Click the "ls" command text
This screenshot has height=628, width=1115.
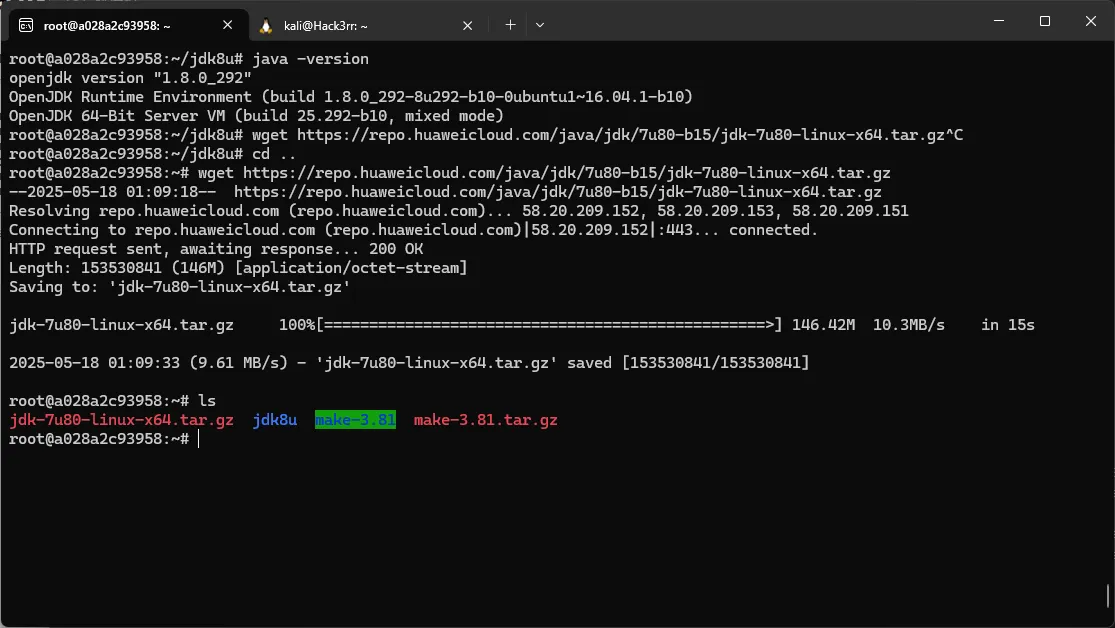click(207, 401)
